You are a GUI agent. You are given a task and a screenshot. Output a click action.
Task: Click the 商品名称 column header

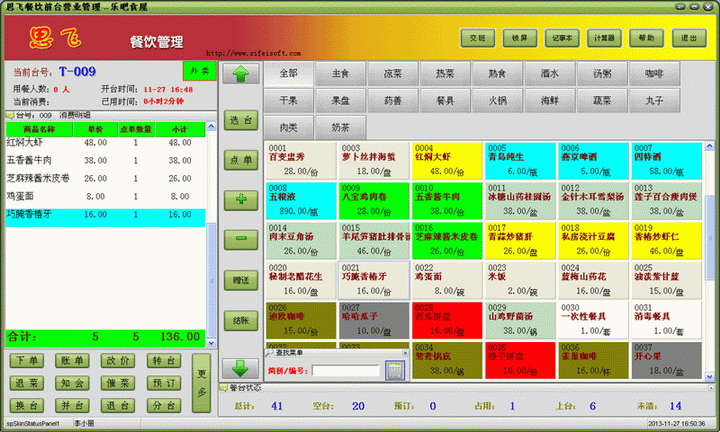click(39, 129)
